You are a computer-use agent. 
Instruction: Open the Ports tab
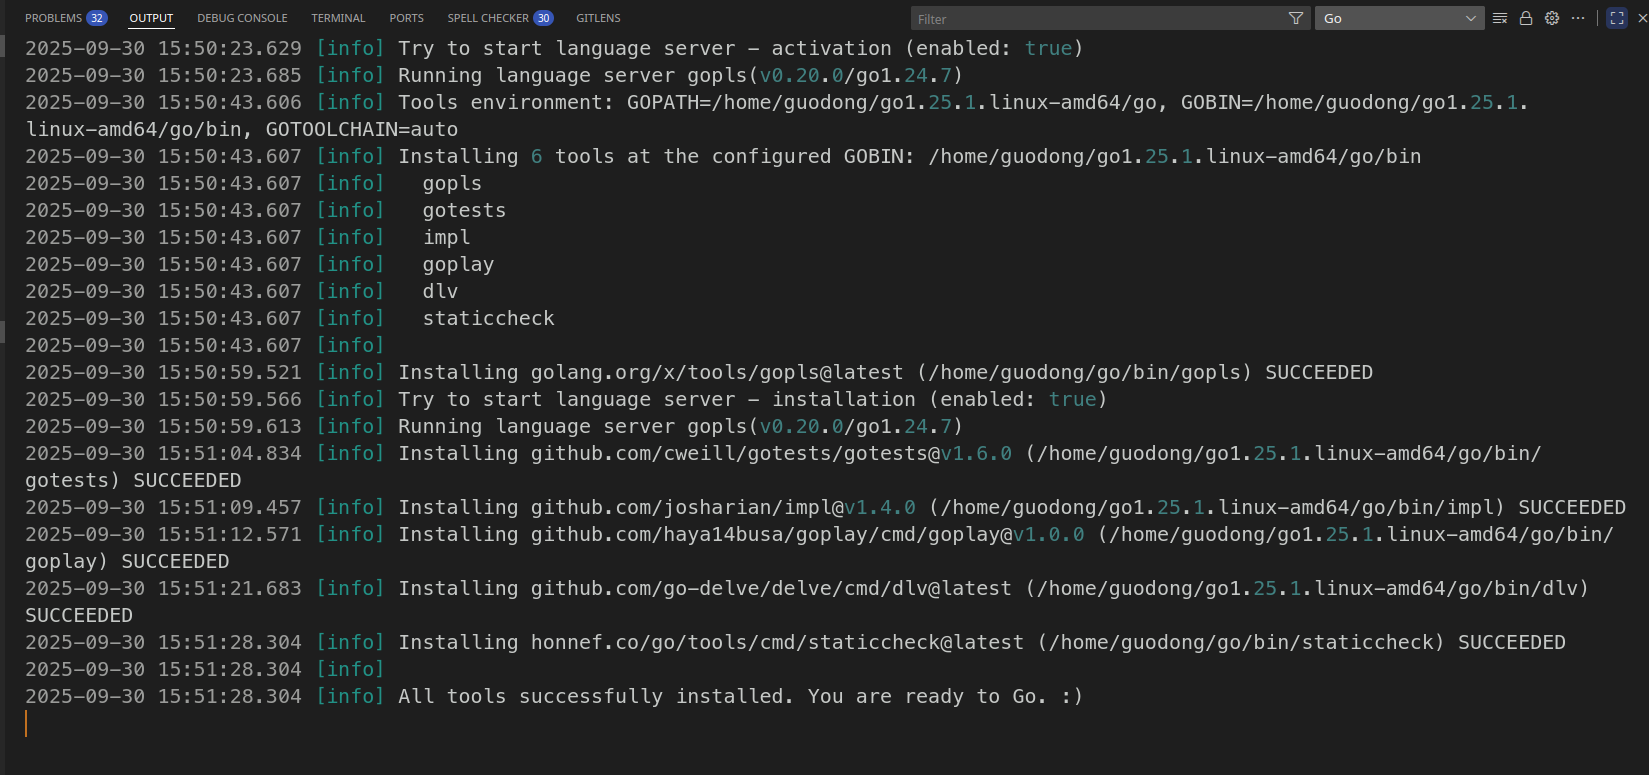406,18
